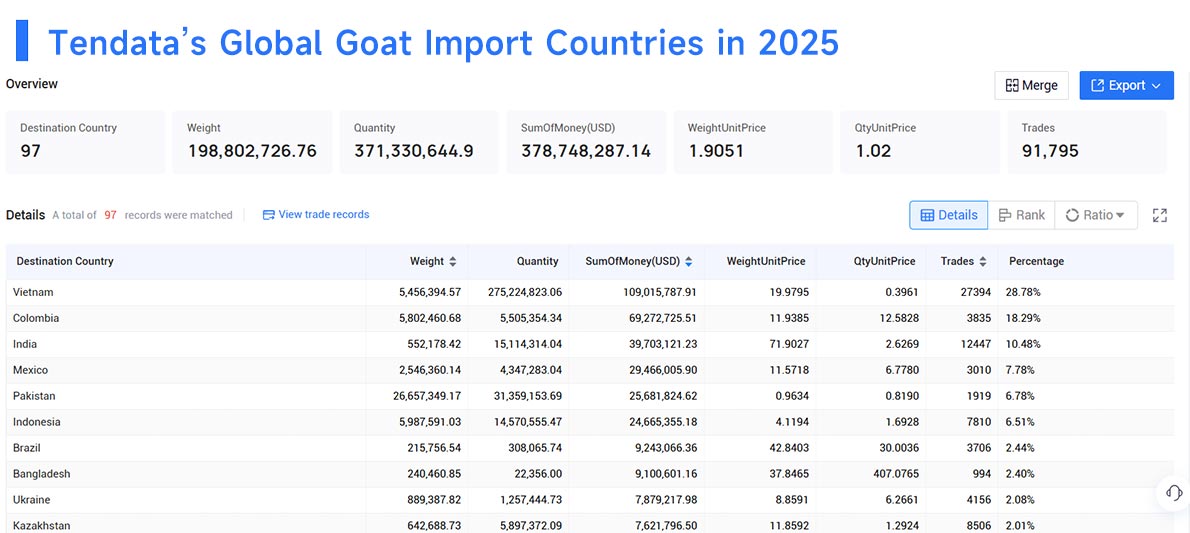Click Bangladesh's QtyUnitPrice 407.0765

894,473
